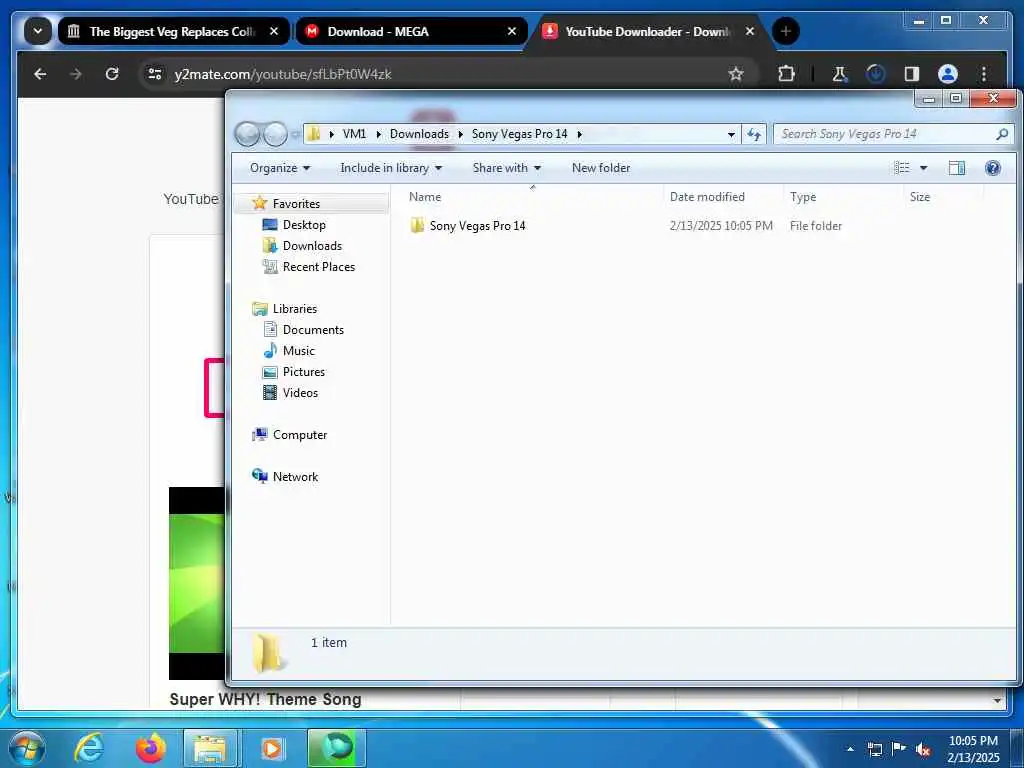This screenshot has width=1024, height=768.
Task: Bookmark this page with star icon
Action: tap(736, 74)
